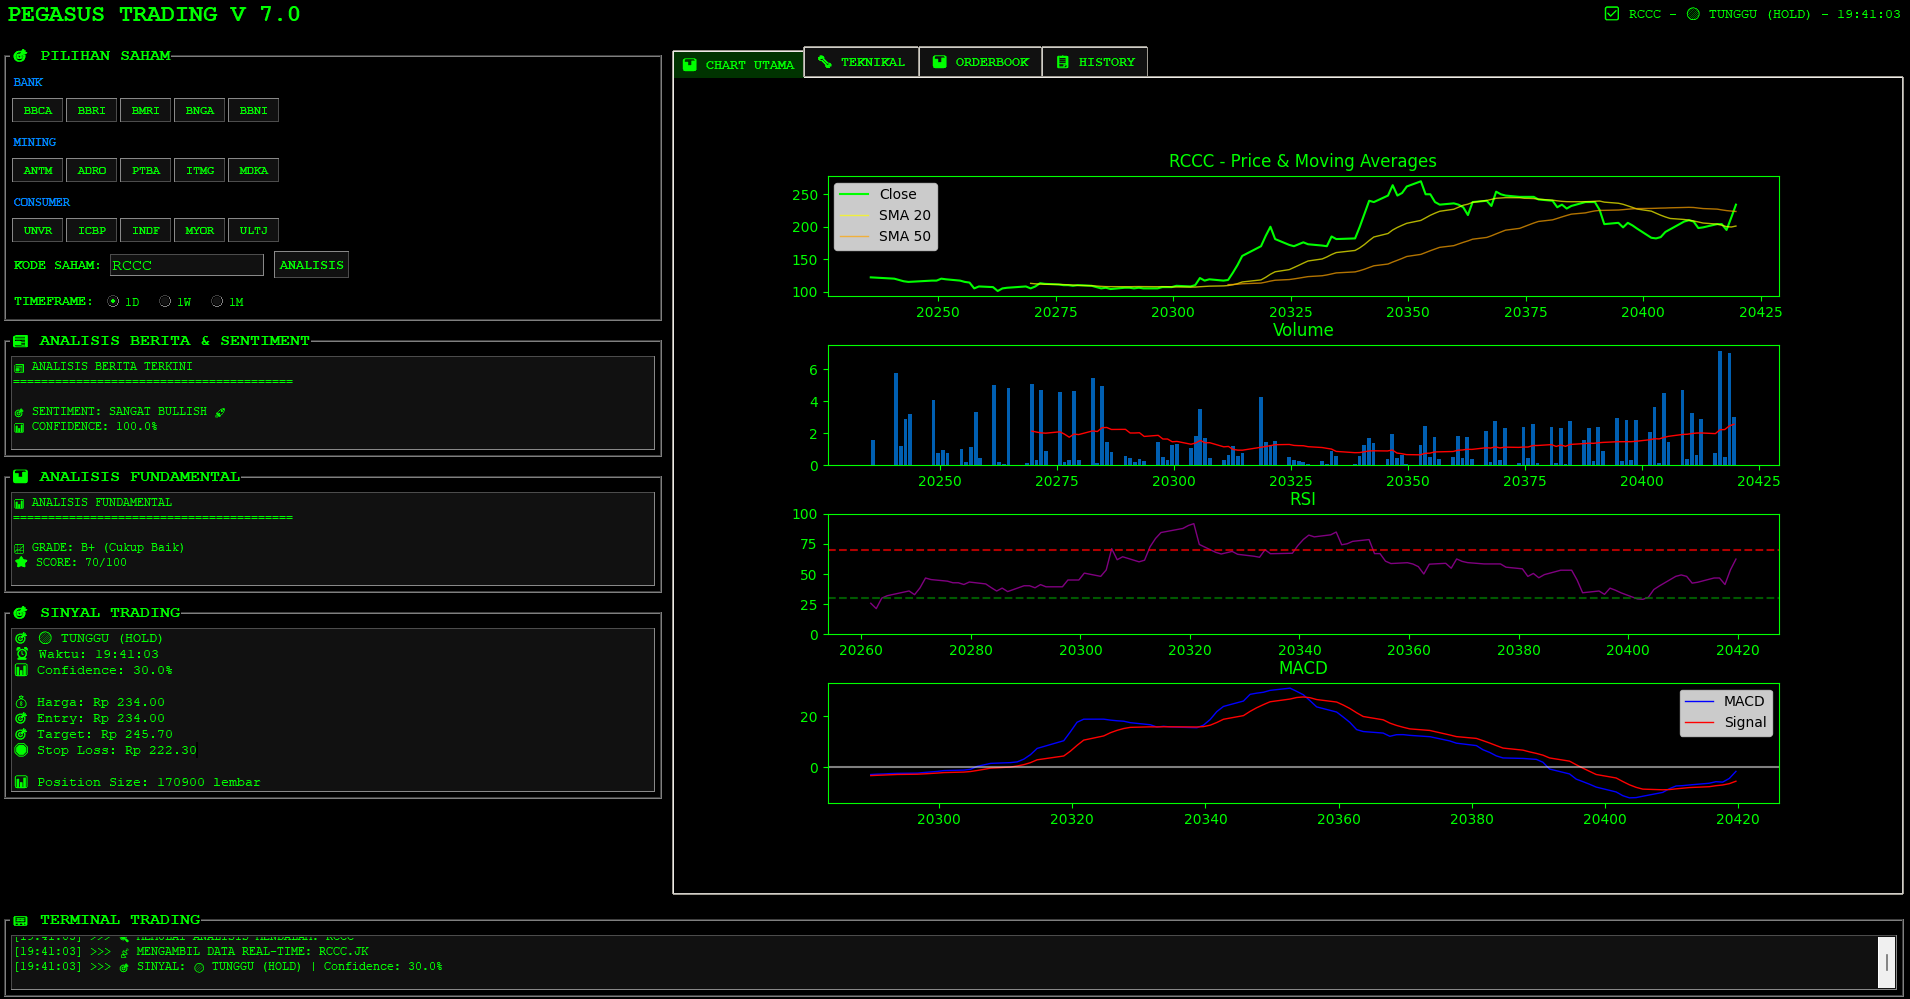Click the wrench icon on Teknikal tab
The image size is (1910, 999).
pyautogui.click(x=824, y=62)
